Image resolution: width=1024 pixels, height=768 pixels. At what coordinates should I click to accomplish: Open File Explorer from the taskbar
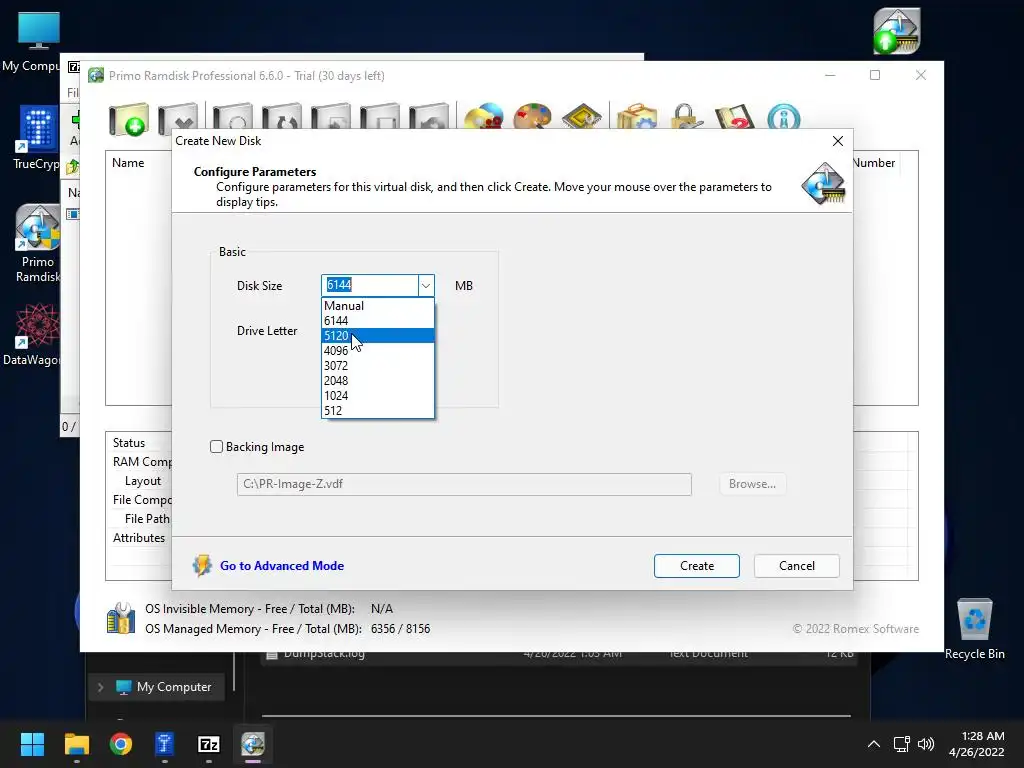pyautogui.click(x=76, y=744)
